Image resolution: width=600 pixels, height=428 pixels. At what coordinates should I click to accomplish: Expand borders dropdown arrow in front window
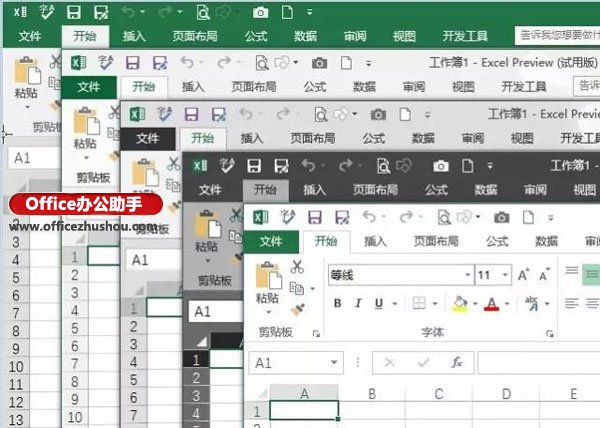pos(435,304)
